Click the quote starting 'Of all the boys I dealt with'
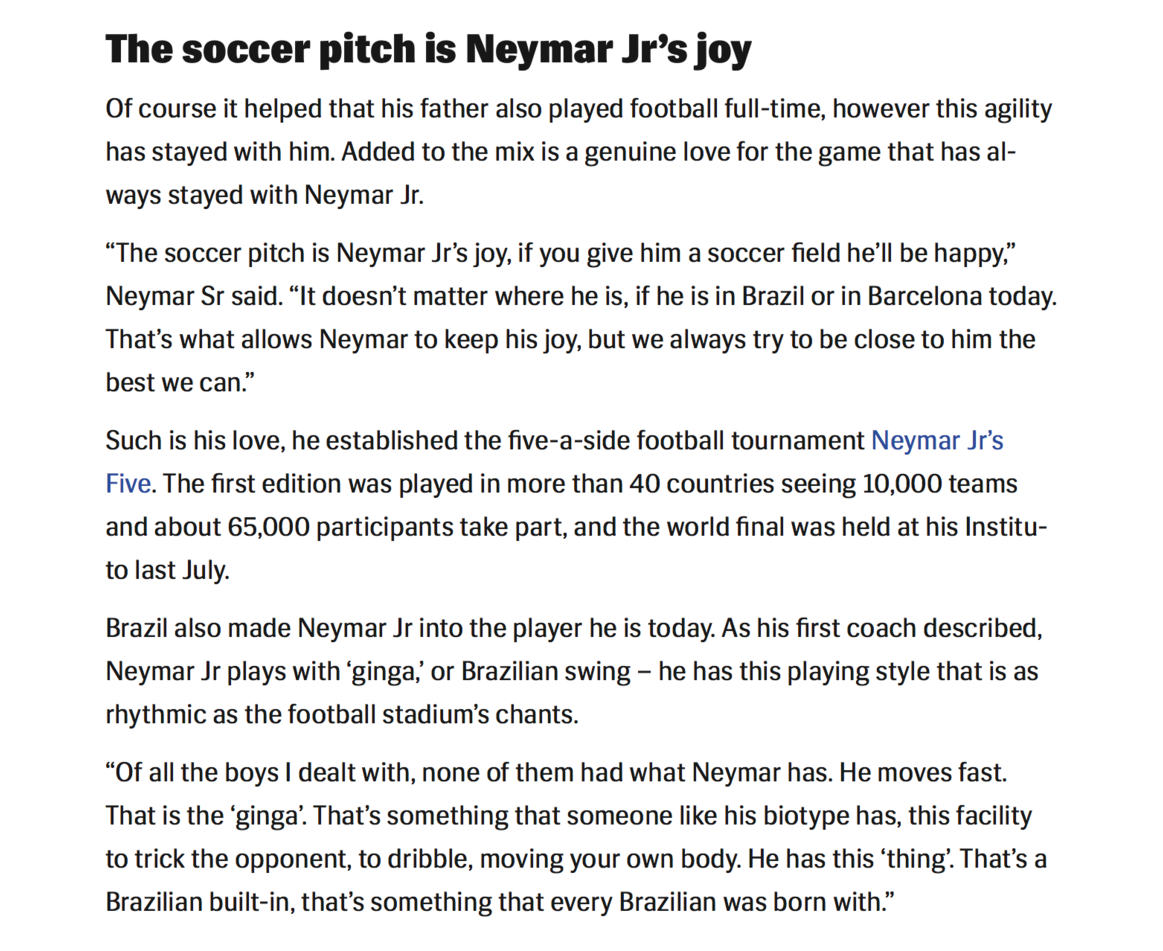Viewport: 1163px width, 951px height. [x=576, y=838]
